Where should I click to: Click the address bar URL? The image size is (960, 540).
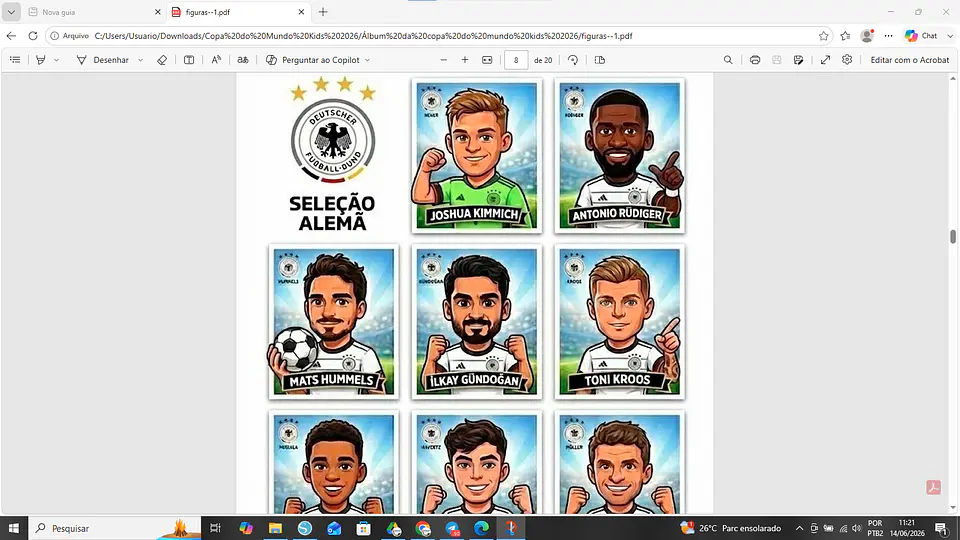pyautogui.click(x=364, y=36)
